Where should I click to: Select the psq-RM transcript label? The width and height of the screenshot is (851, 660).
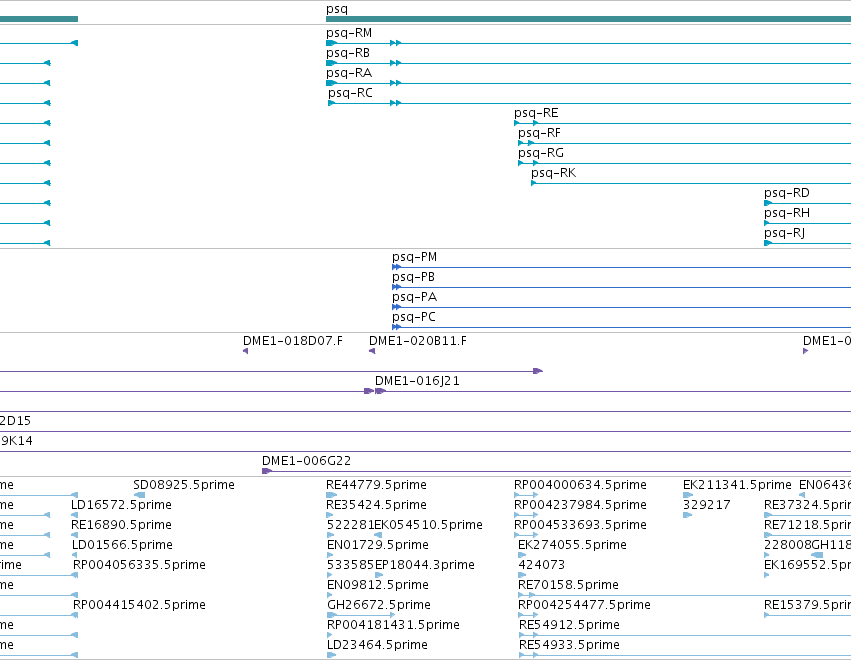[x=349, y=33]
